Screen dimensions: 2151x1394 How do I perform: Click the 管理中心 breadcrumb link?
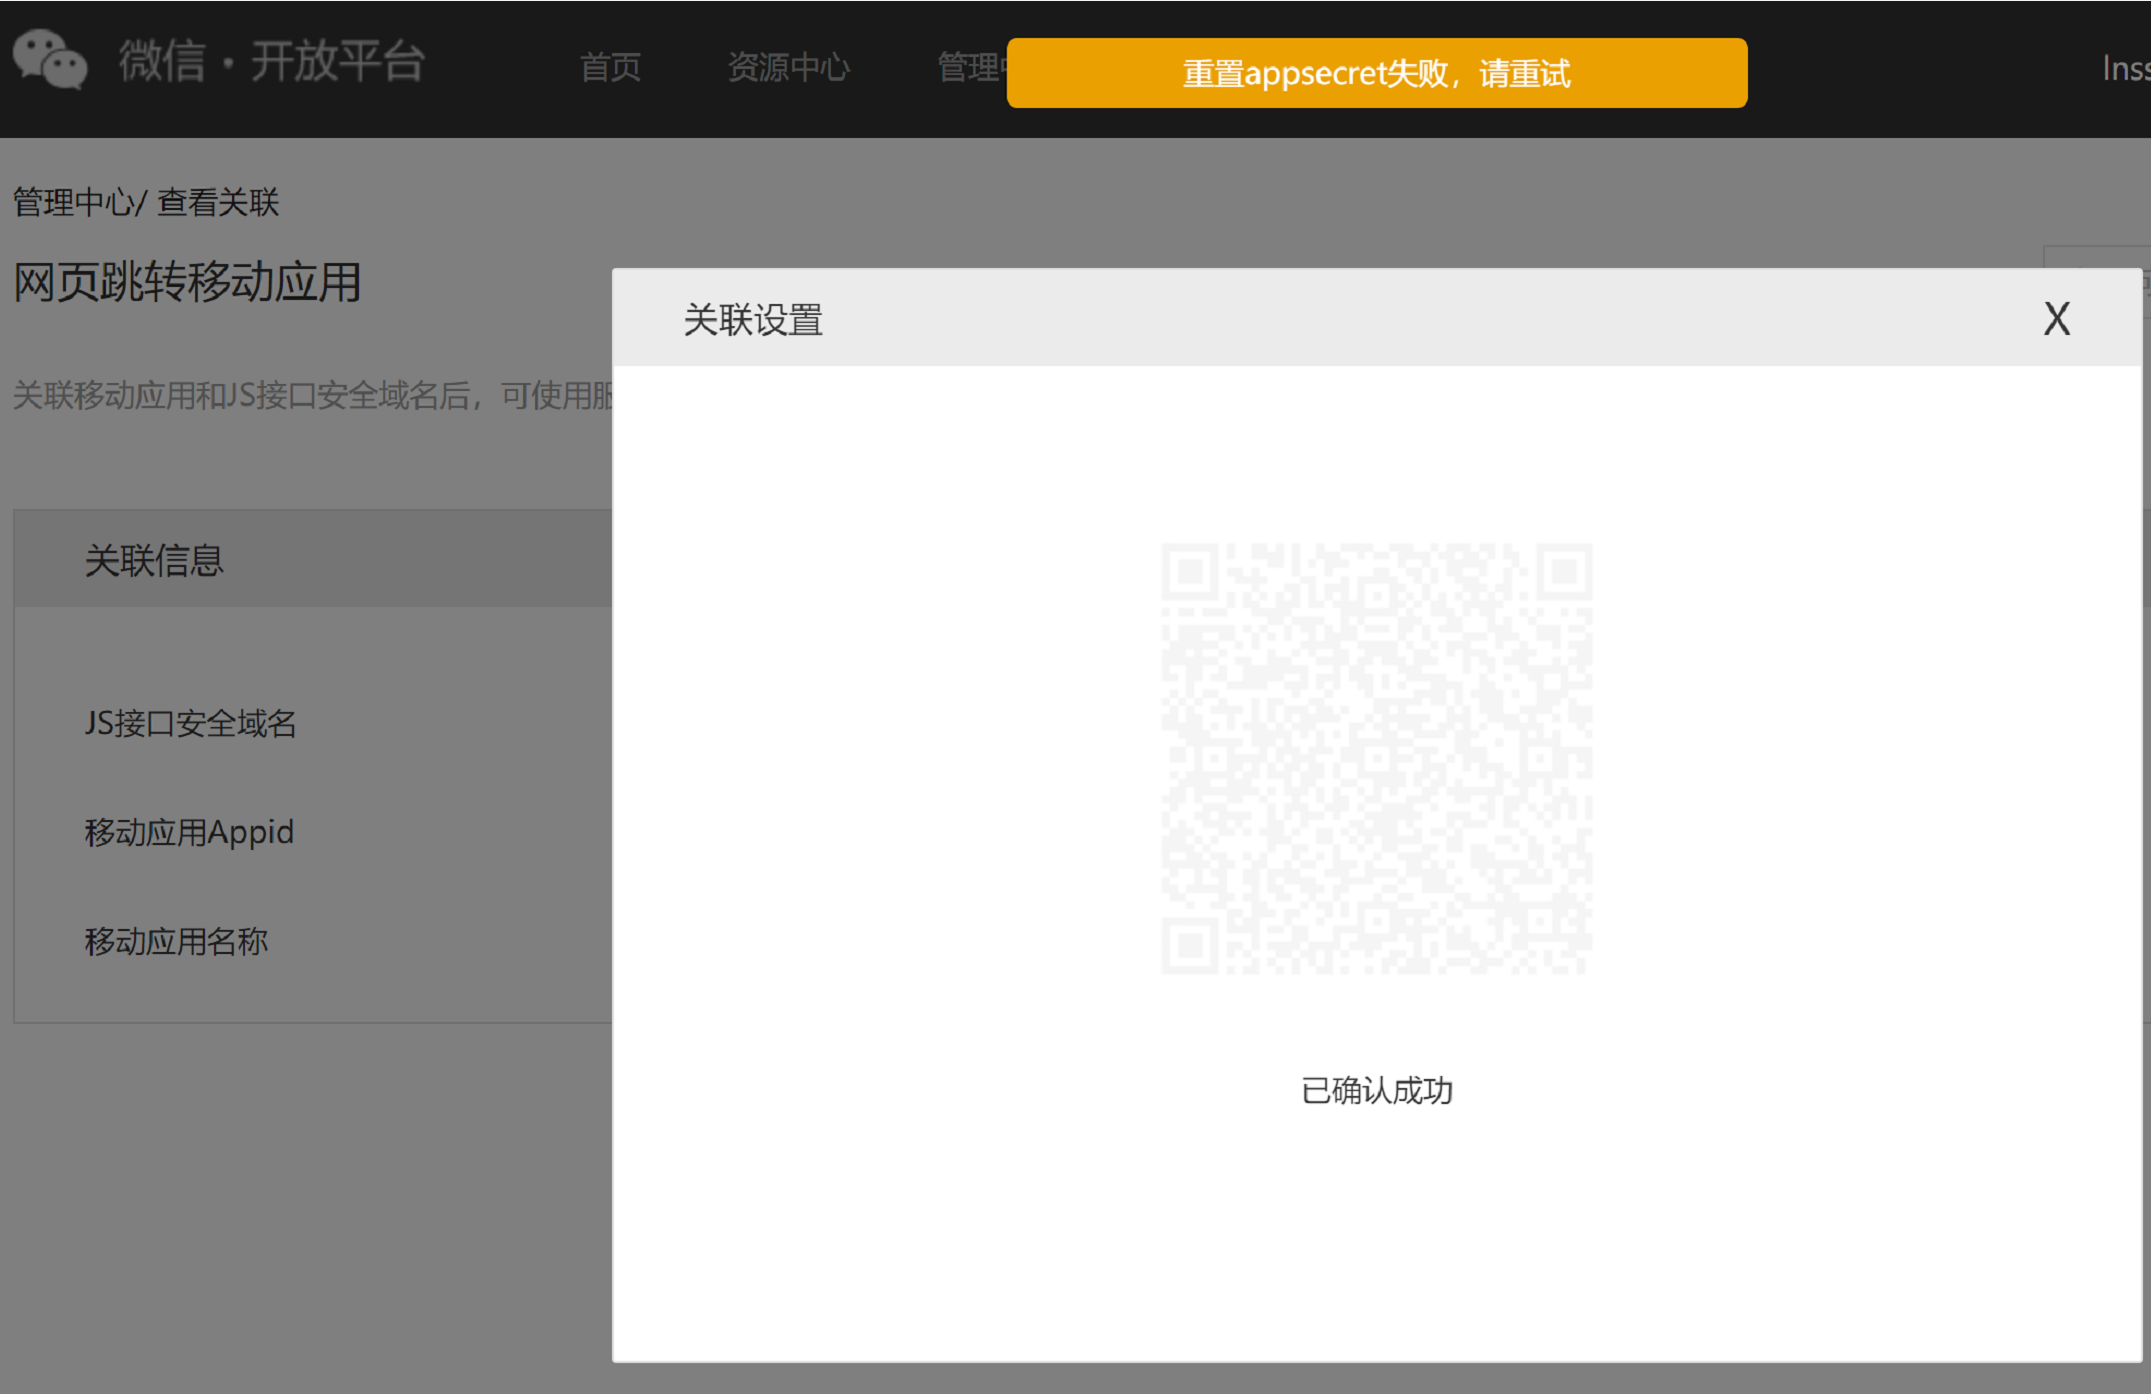(72, 203)
